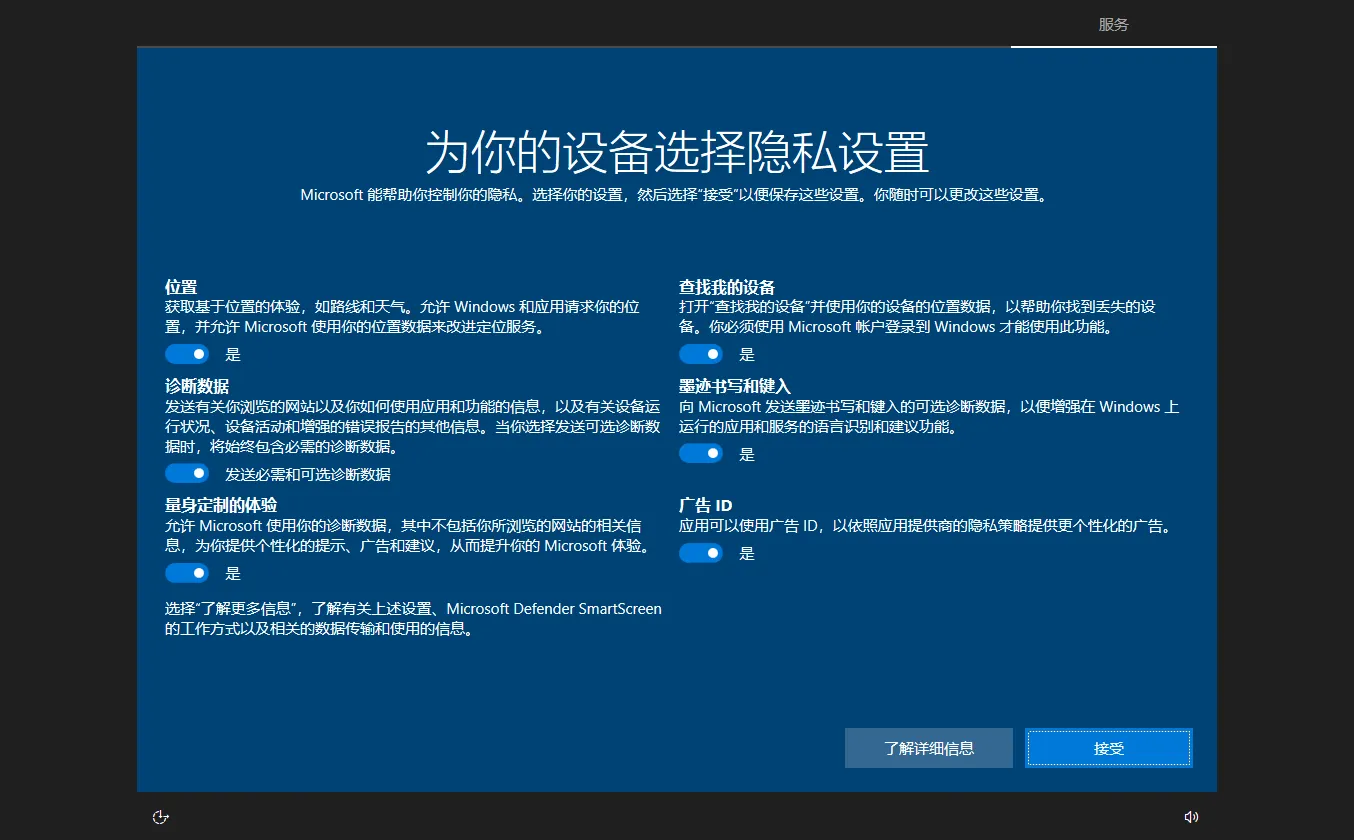This screenshot has height=840, width=1354.
Task: Toggle off the 诊断数据 switch
Action: point(187,472)
